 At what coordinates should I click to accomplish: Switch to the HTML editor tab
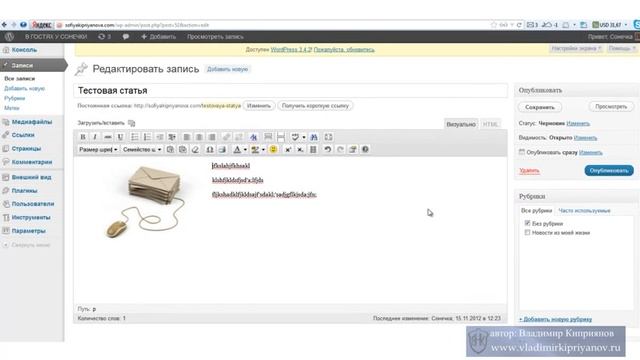(490, 124)
